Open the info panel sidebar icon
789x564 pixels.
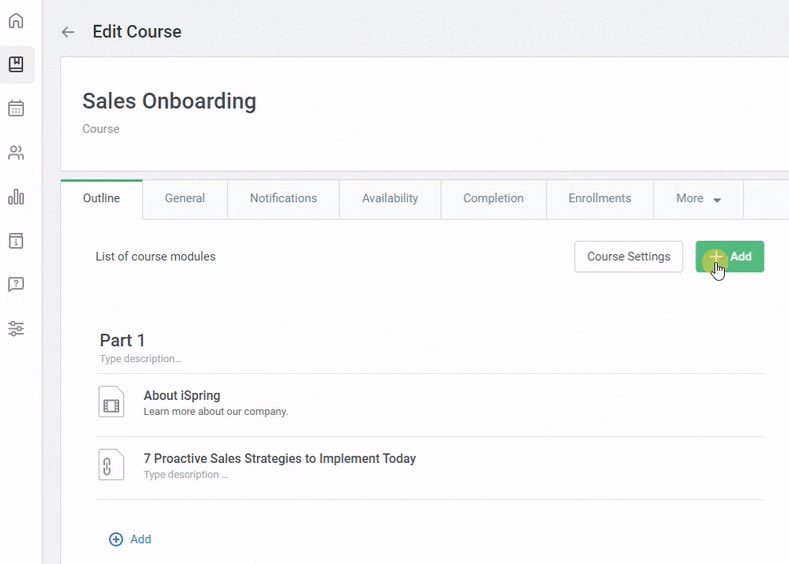coord(16,241)
